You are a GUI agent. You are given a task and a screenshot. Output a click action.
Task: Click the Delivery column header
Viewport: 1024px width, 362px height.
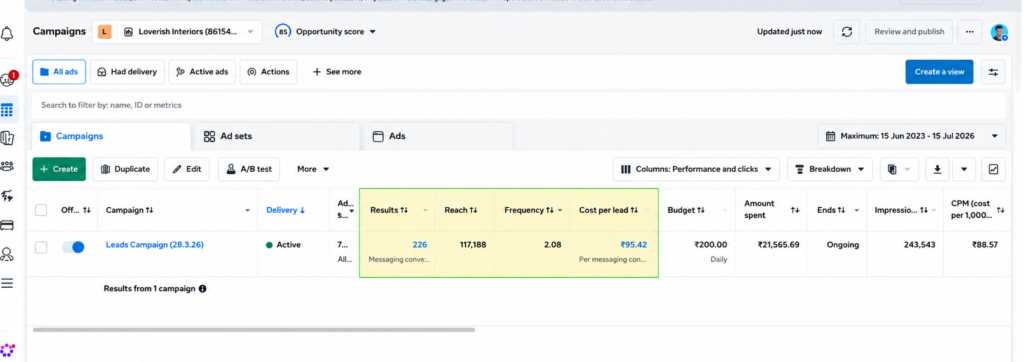[x=285, y=210]
